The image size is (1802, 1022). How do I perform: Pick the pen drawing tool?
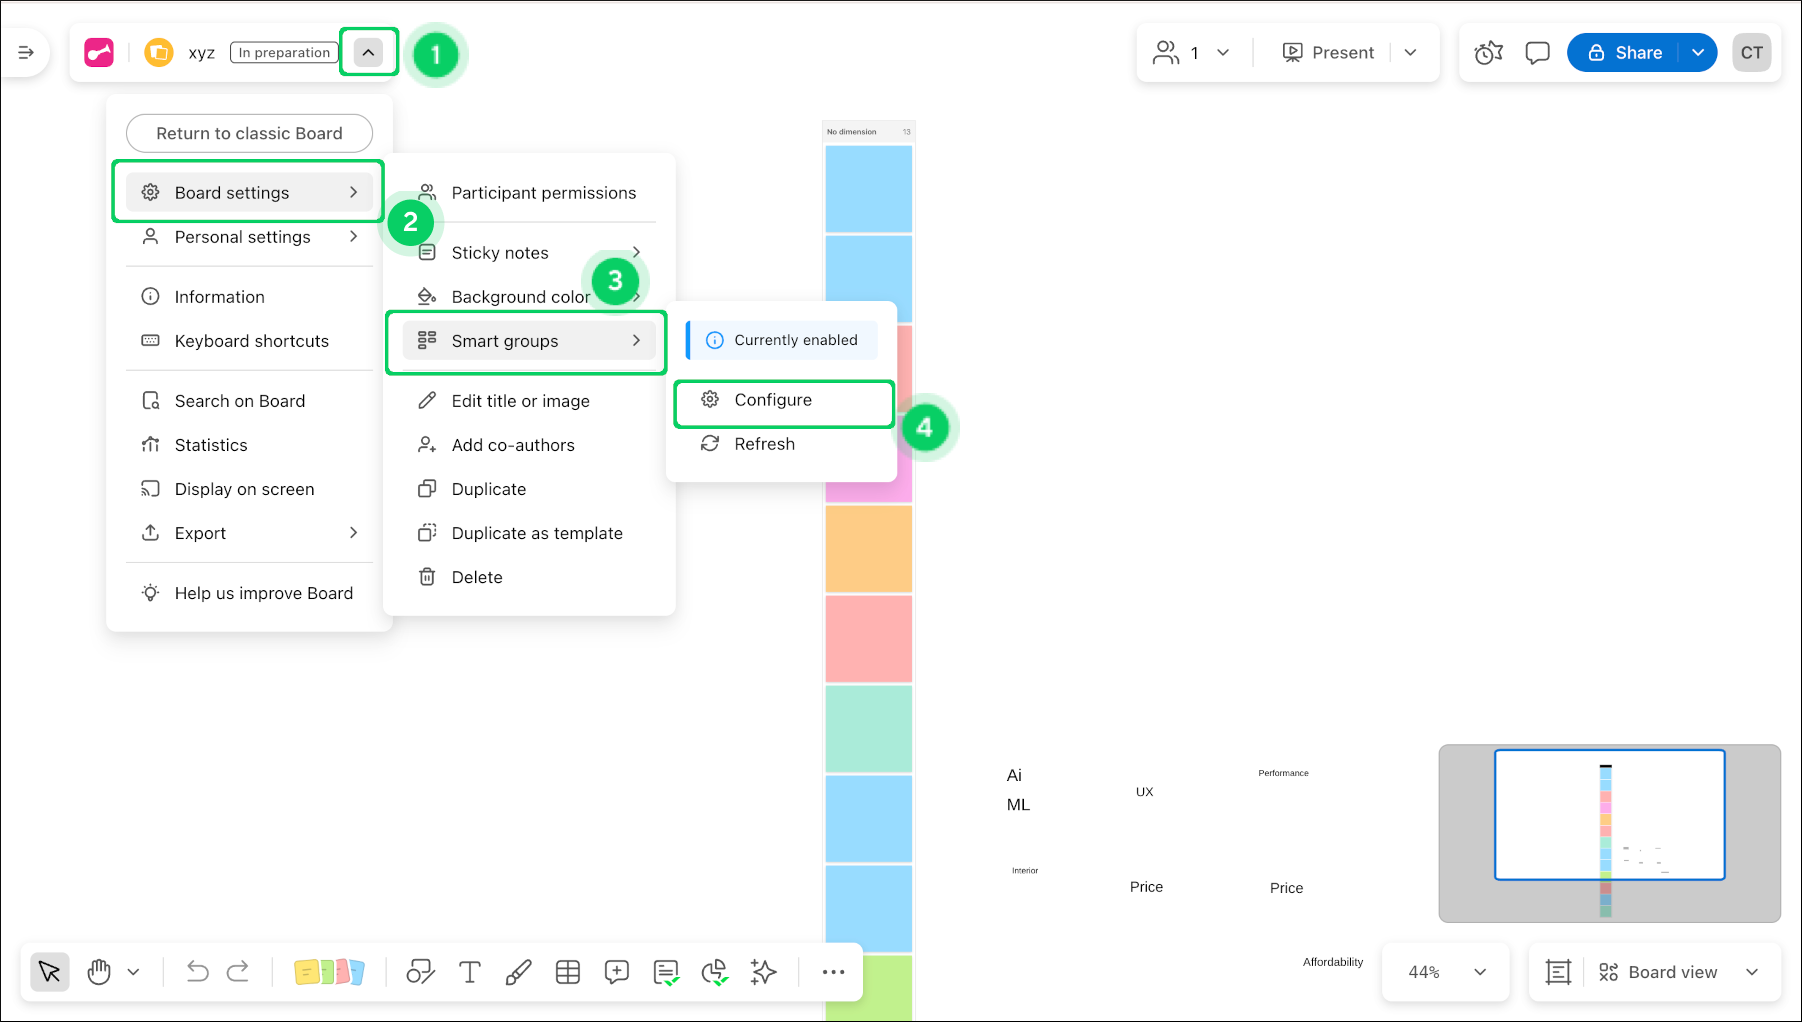point(518,972)
